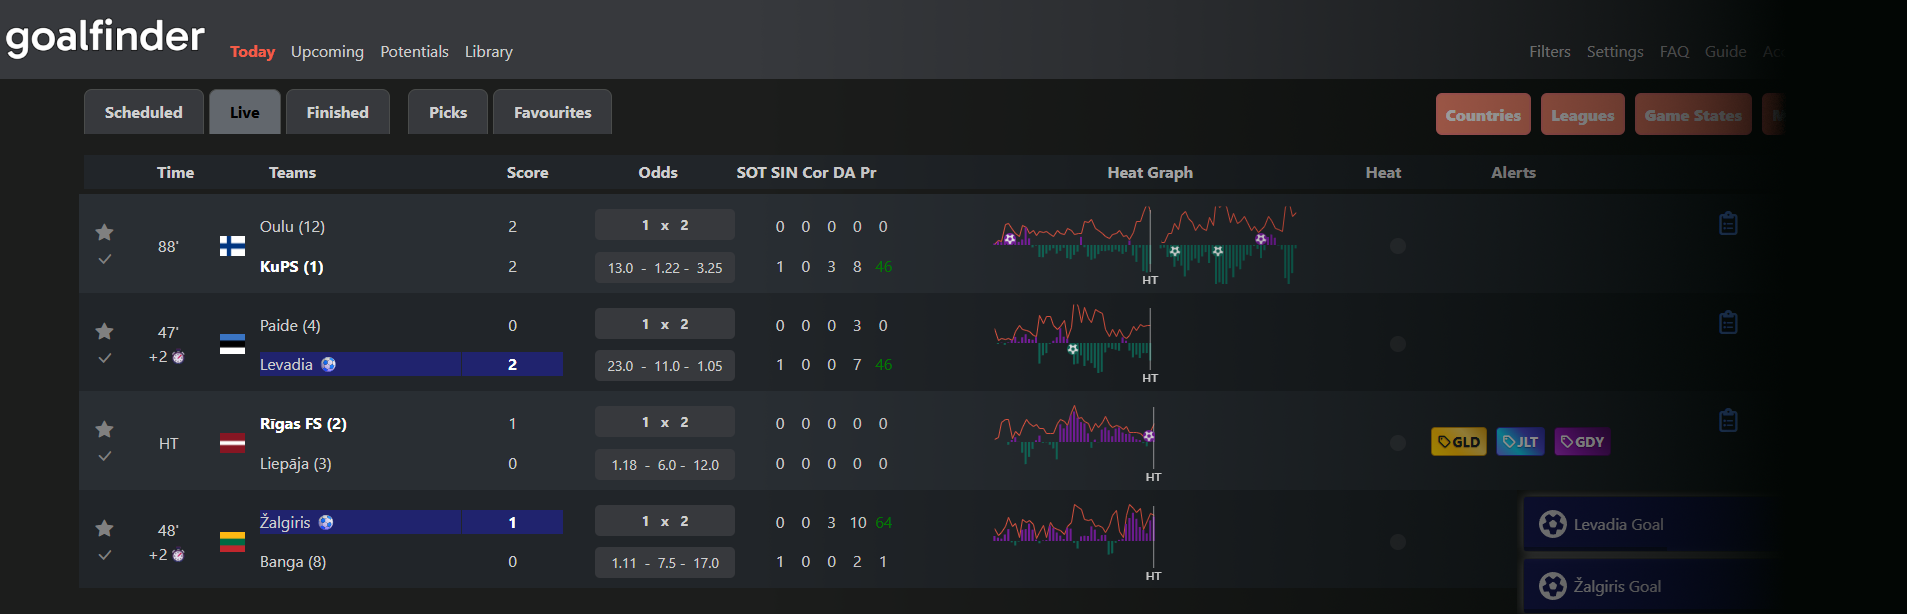Favourite the Paide vs Levadia match
This screenshot has height=614, width=1907.
click(104, 331)
